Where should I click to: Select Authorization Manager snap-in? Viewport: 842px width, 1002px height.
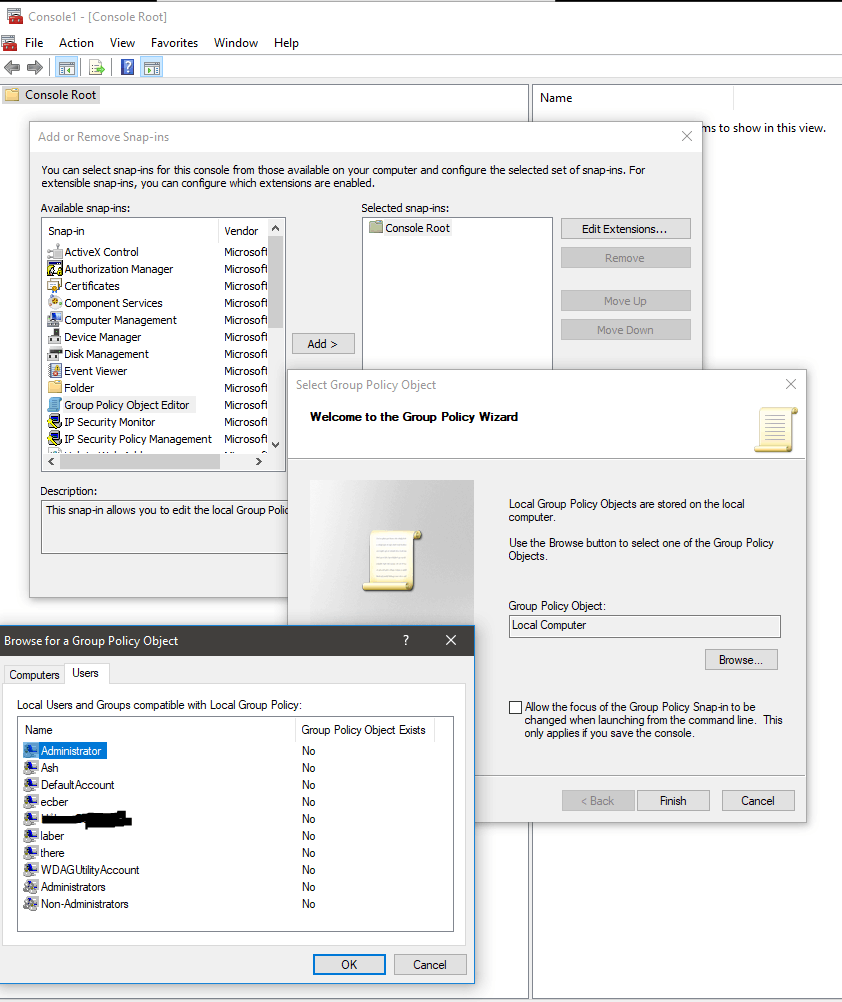click(x=111, y=269)
